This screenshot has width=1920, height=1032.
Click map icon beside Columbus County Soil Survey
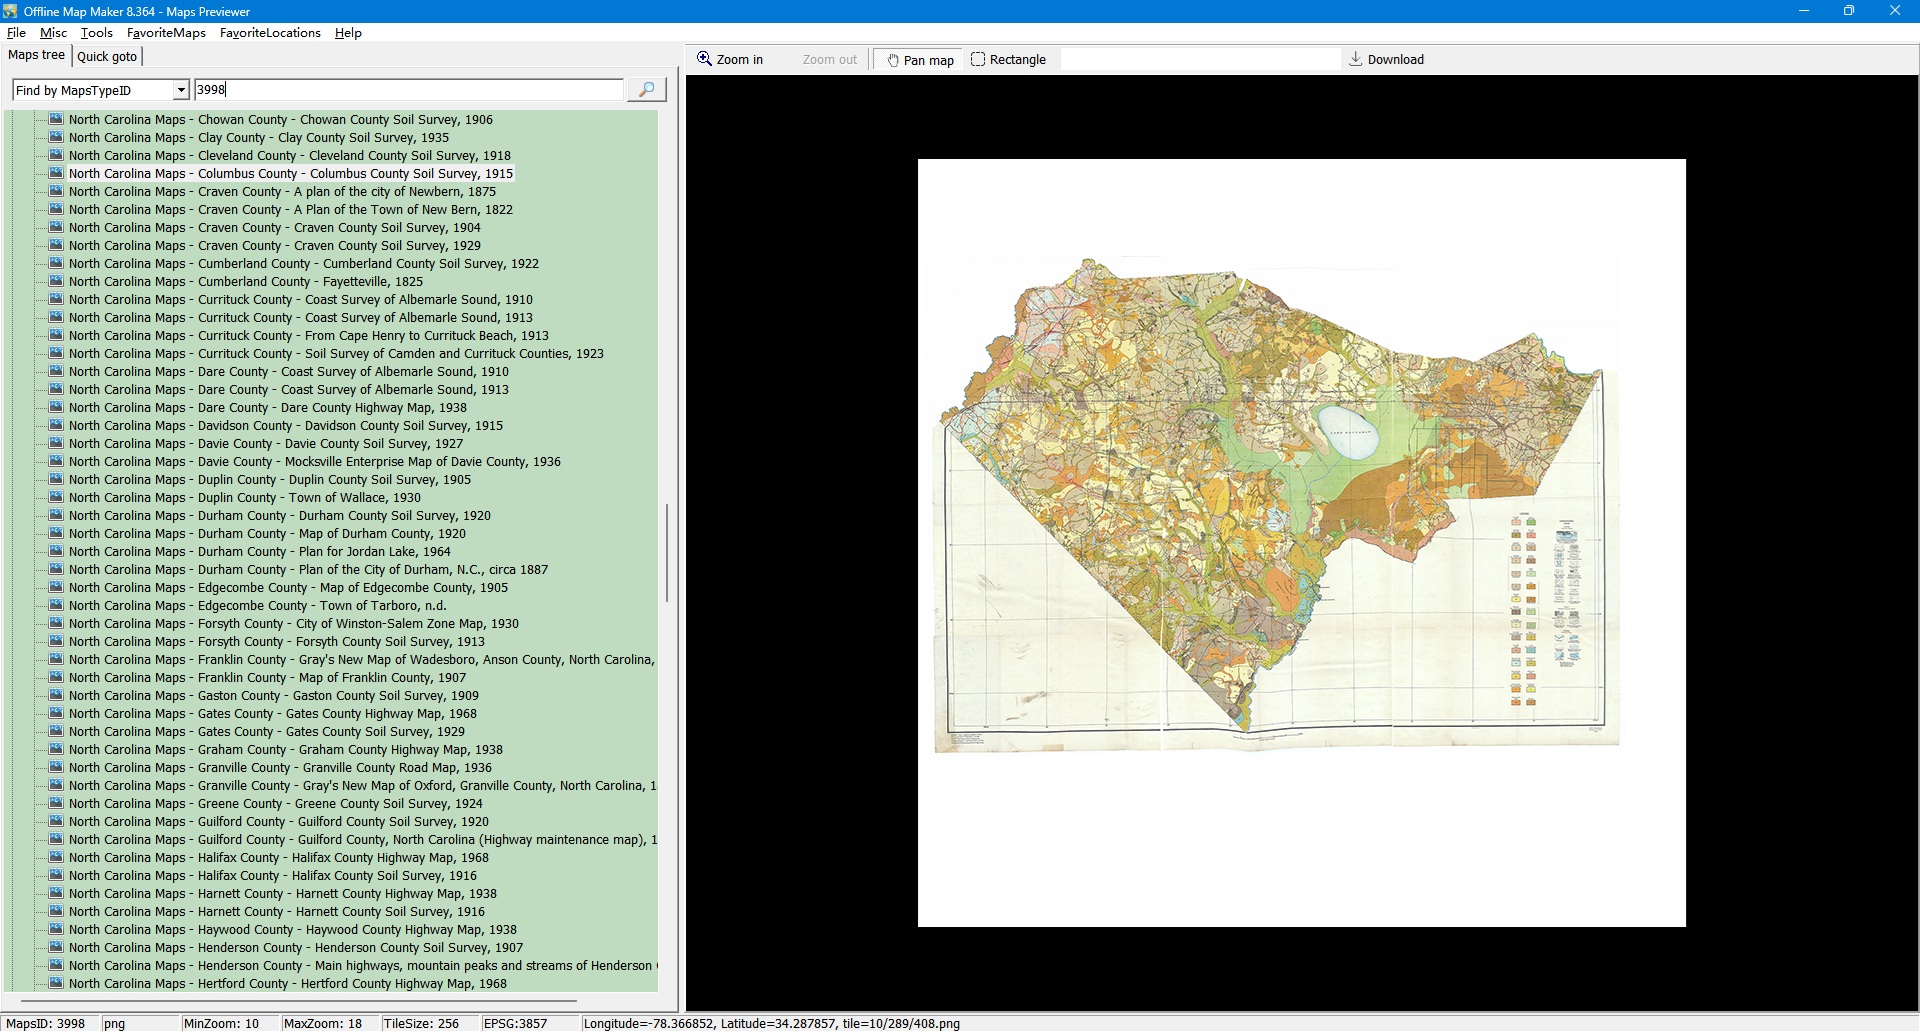click(x=56, y=174)
